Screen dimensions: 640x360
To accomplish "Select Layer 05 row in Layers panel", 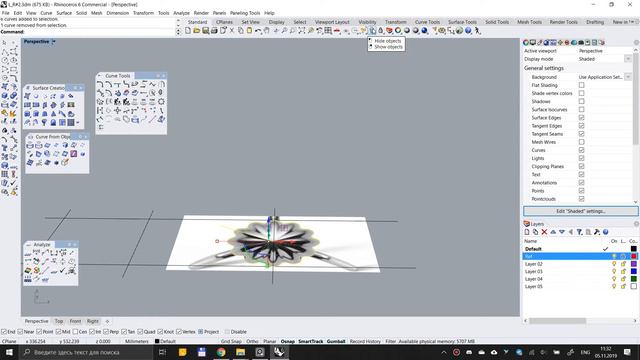I will pos(580,287).
